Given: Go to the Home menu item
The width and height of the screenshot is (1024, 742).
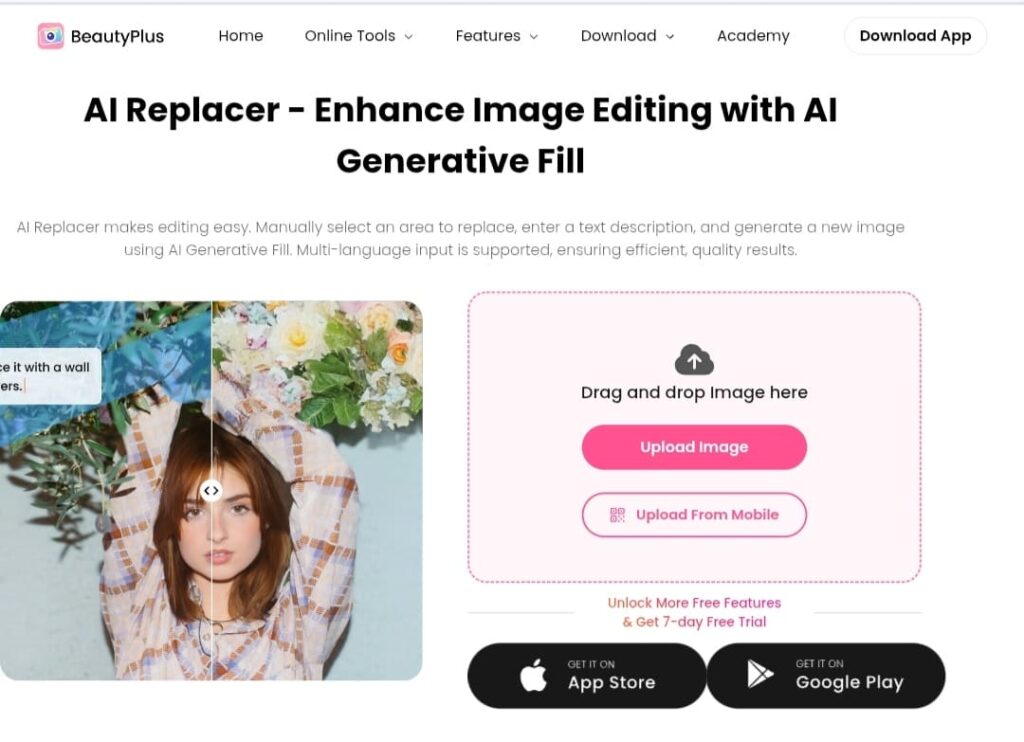Looking at the screenshot, I should click(241, 36).
